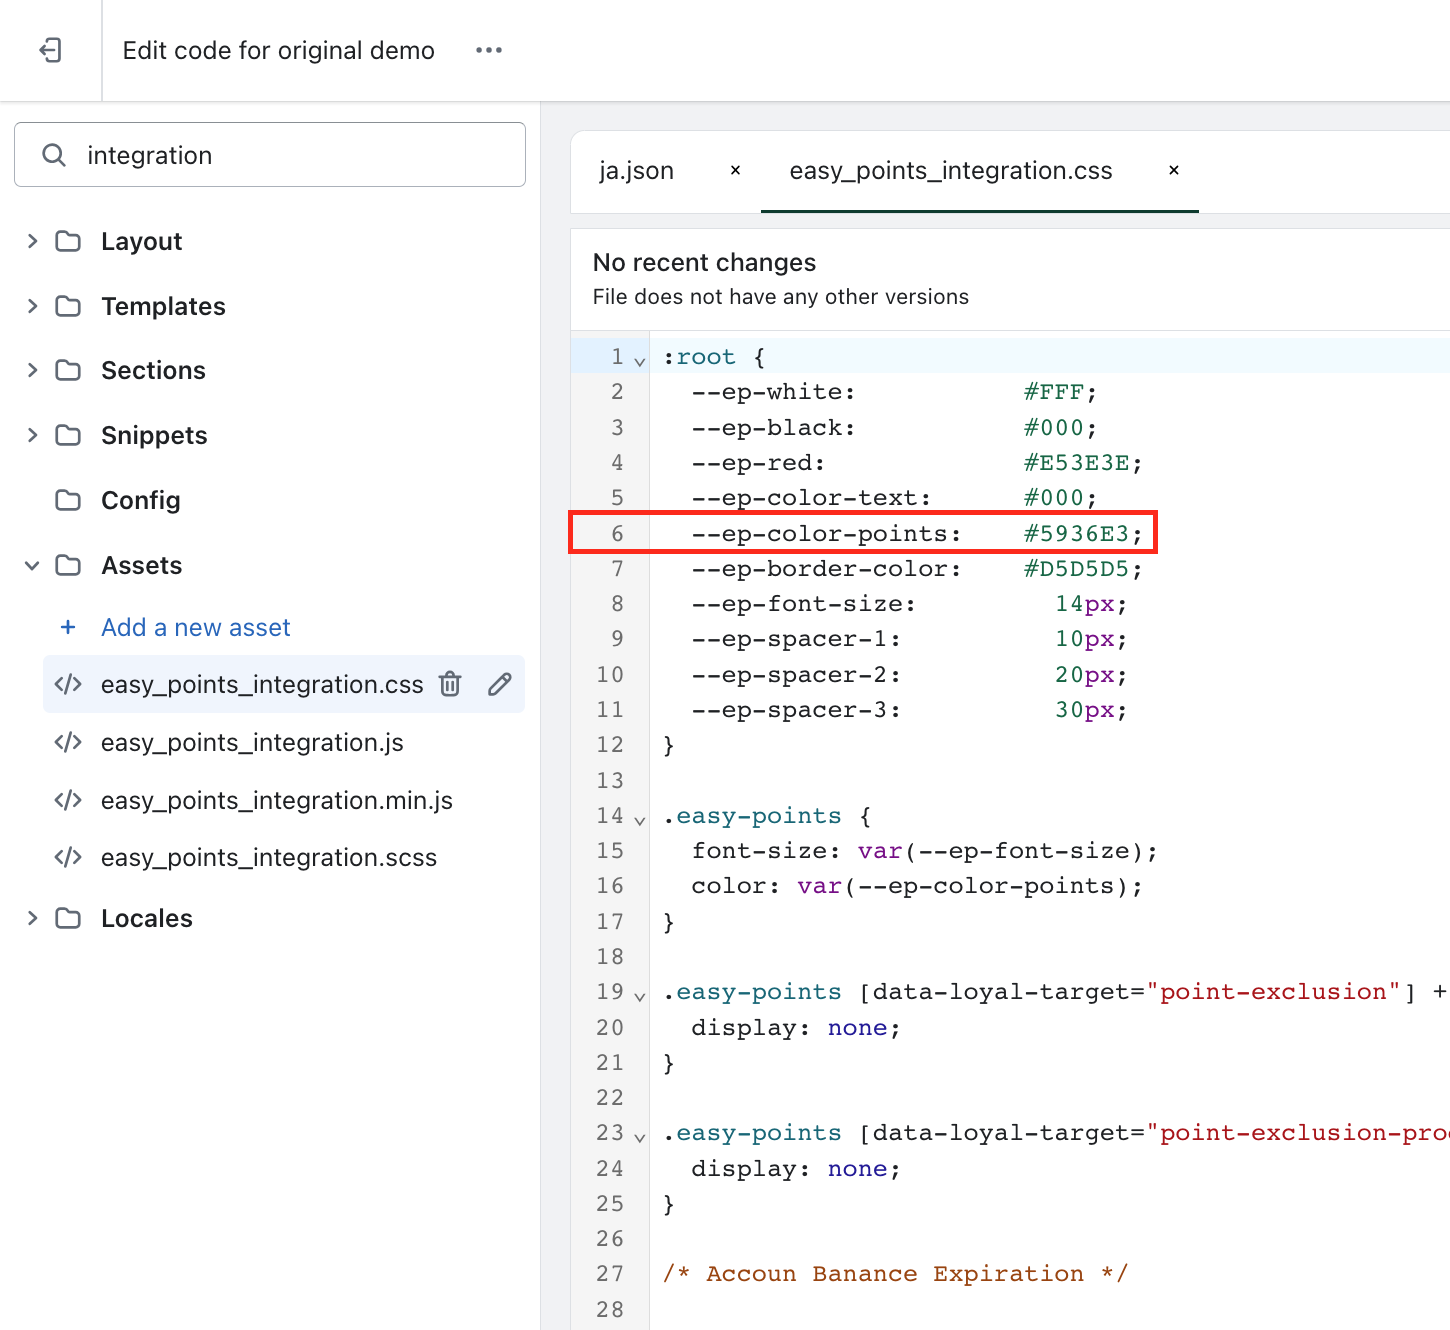
Task: Close the ja.json tab
Action: [735, 170]
